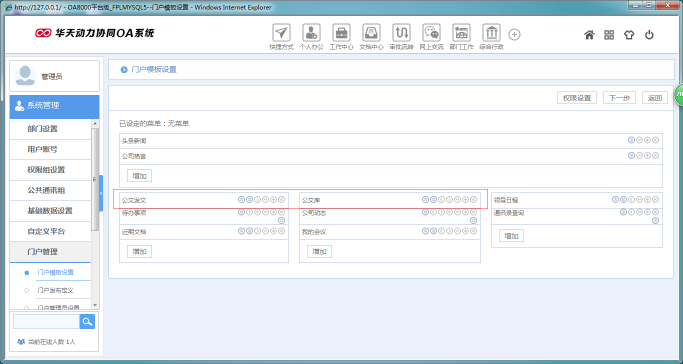
Task: Click the 下一步 button
Action: pos(619,98)
